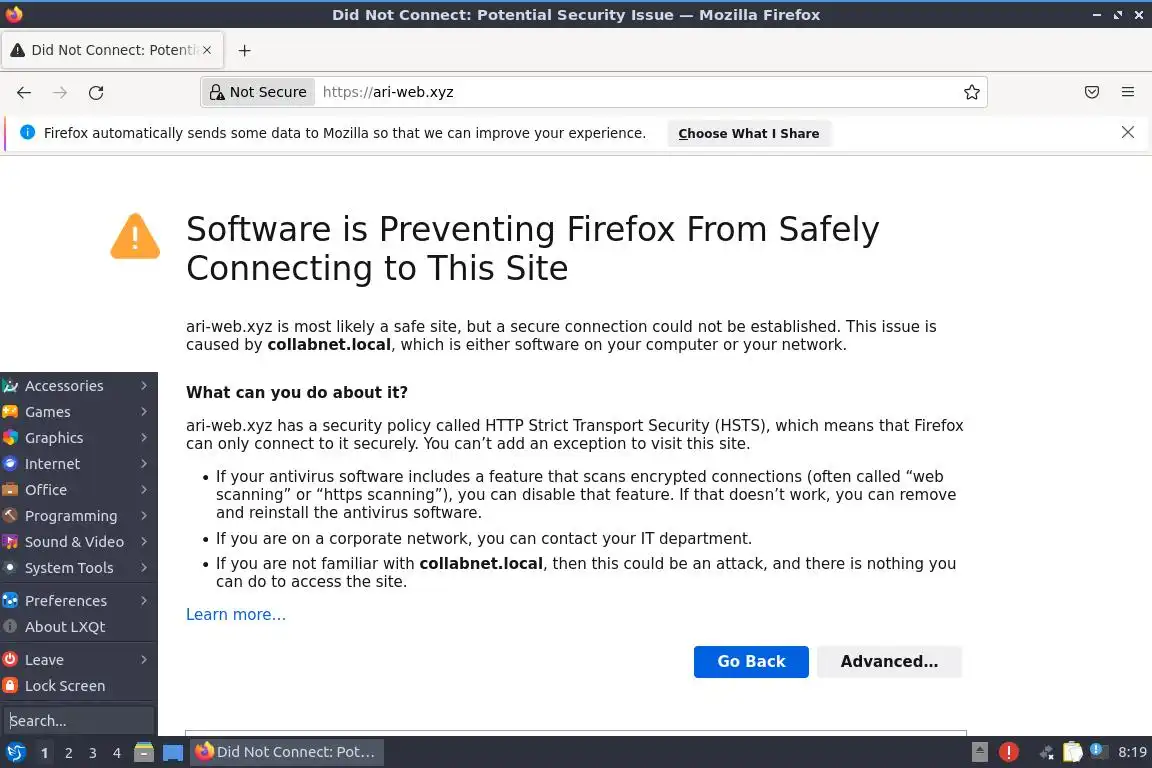Image resolution: width=1152 pixels, height=768 pixels.
Task: Select Lock Screen menu entry
Action: [79, 686]
